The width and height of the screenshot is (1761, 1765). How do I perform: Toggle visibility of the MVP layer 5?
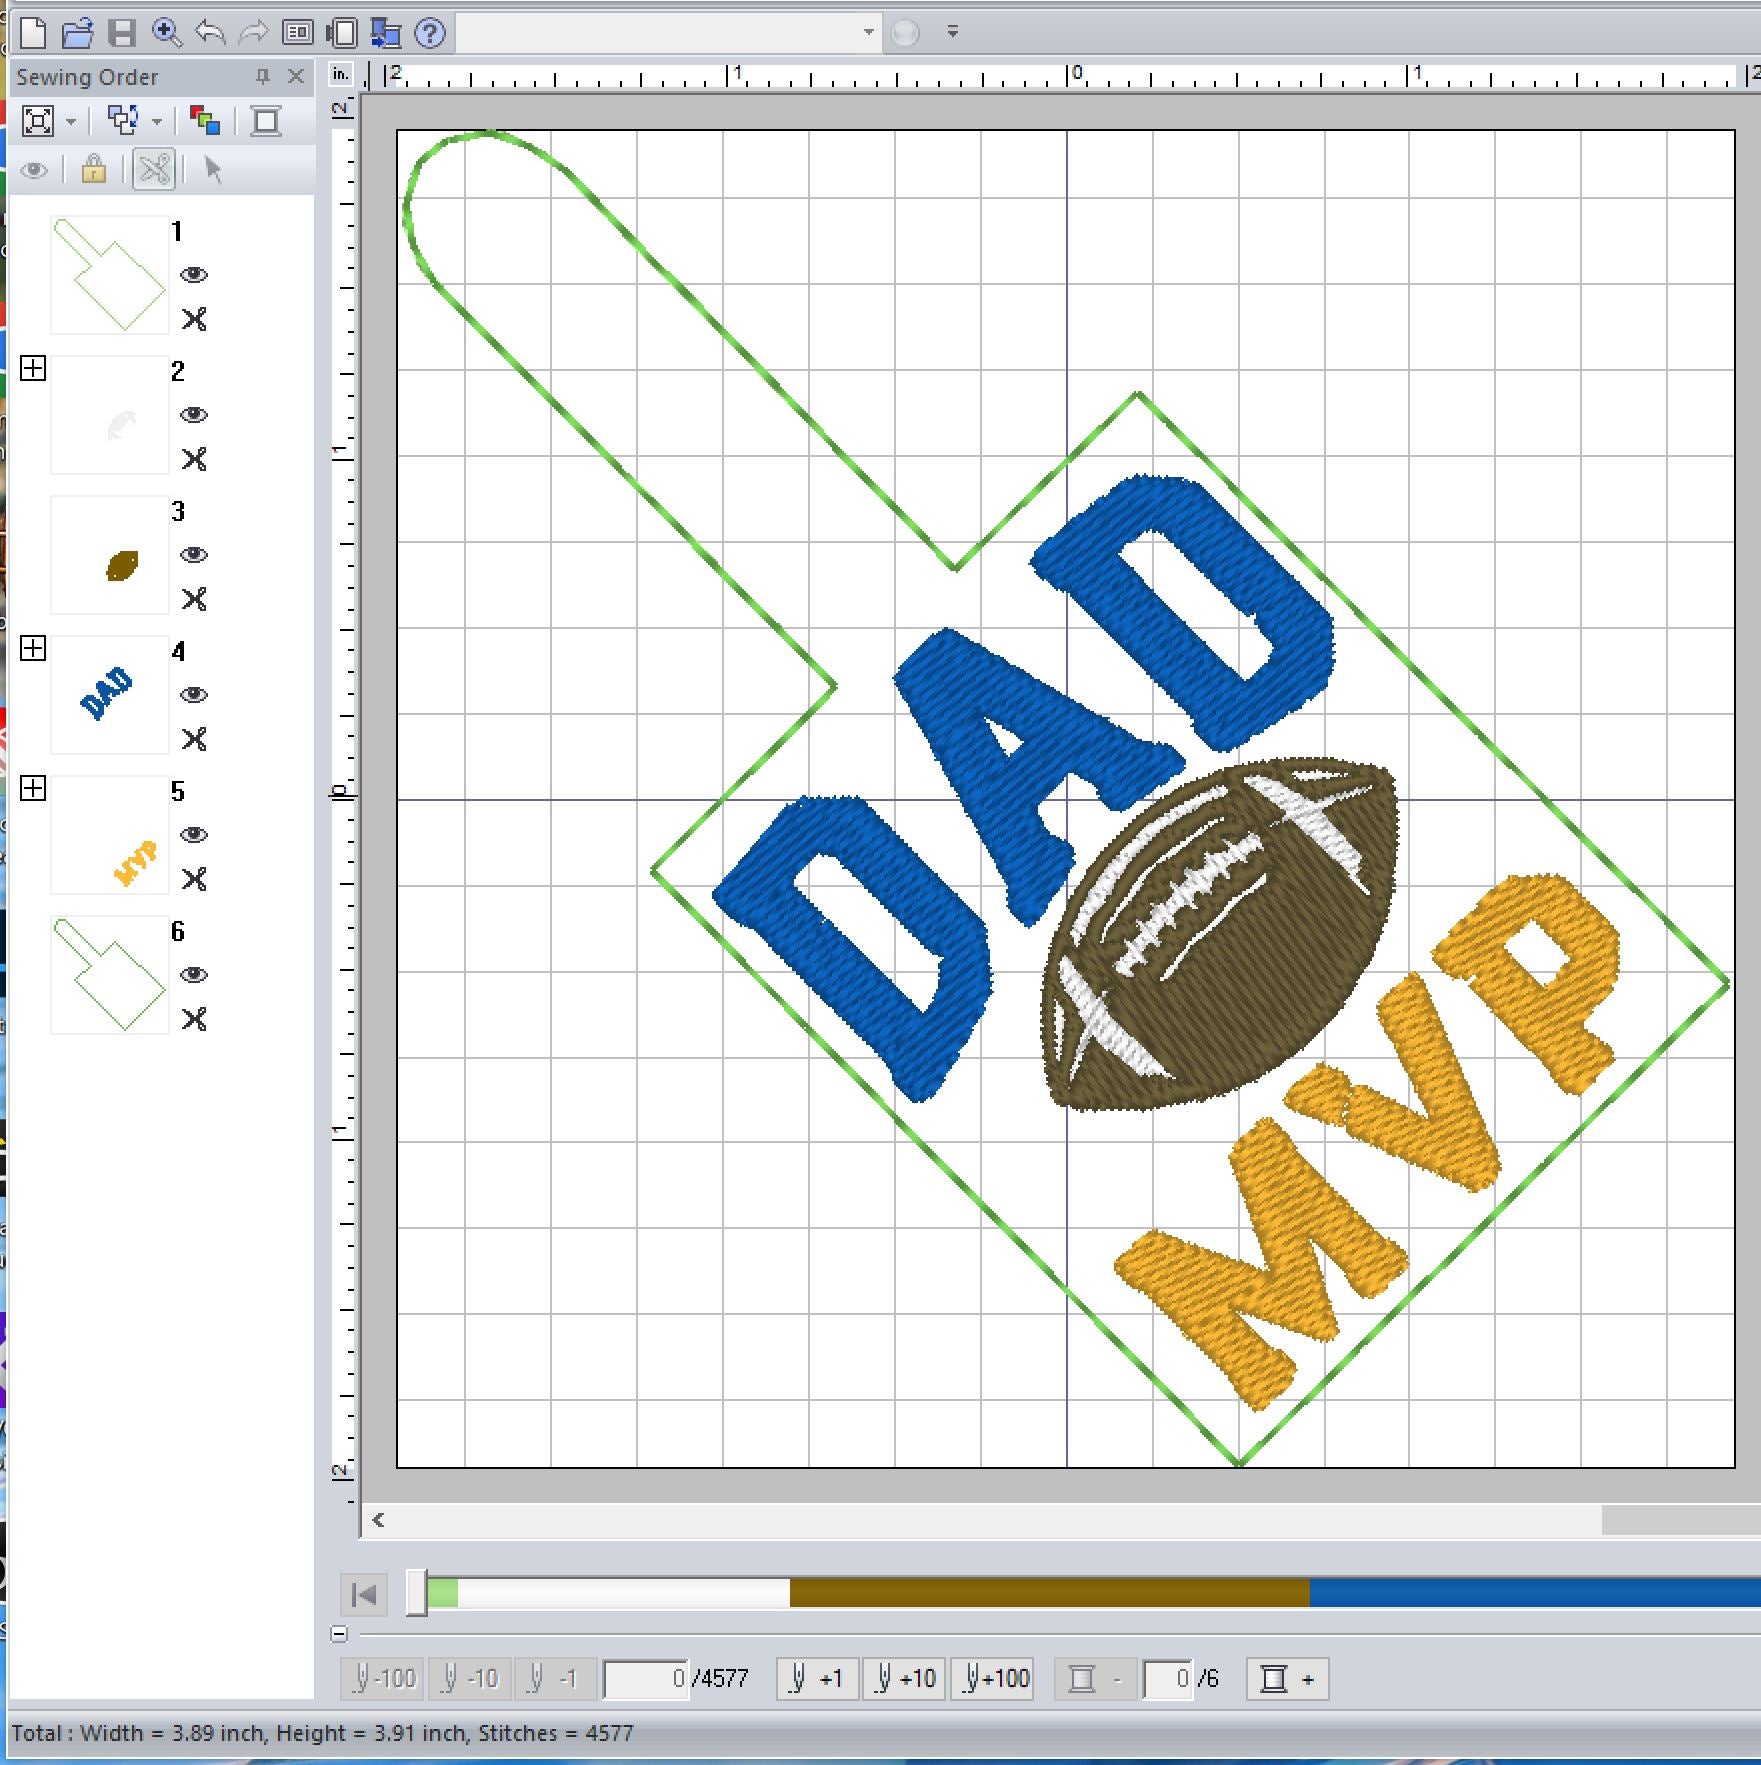click(x=193, y=835)
